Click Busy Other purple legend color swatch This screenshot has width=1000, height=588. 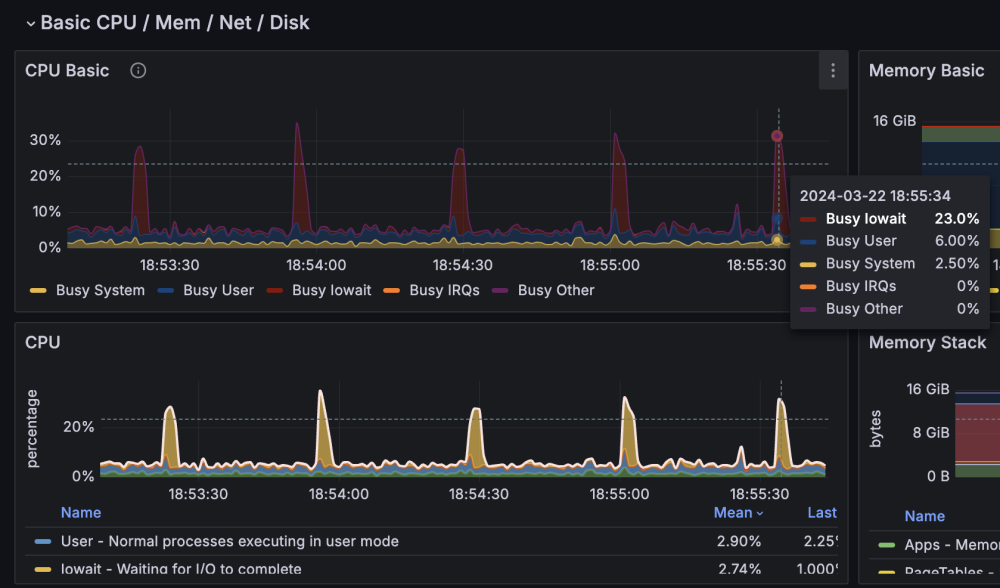point(500,291)
